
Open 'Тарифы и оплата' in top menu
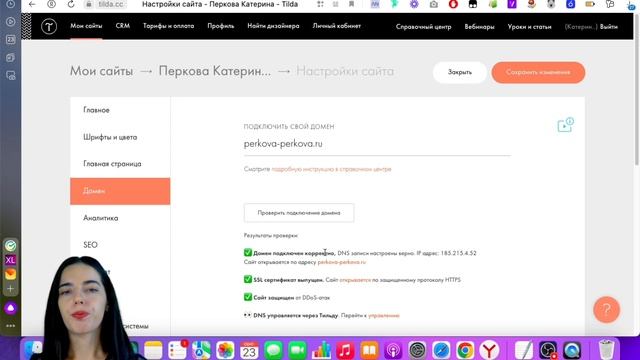pos(169,26)
